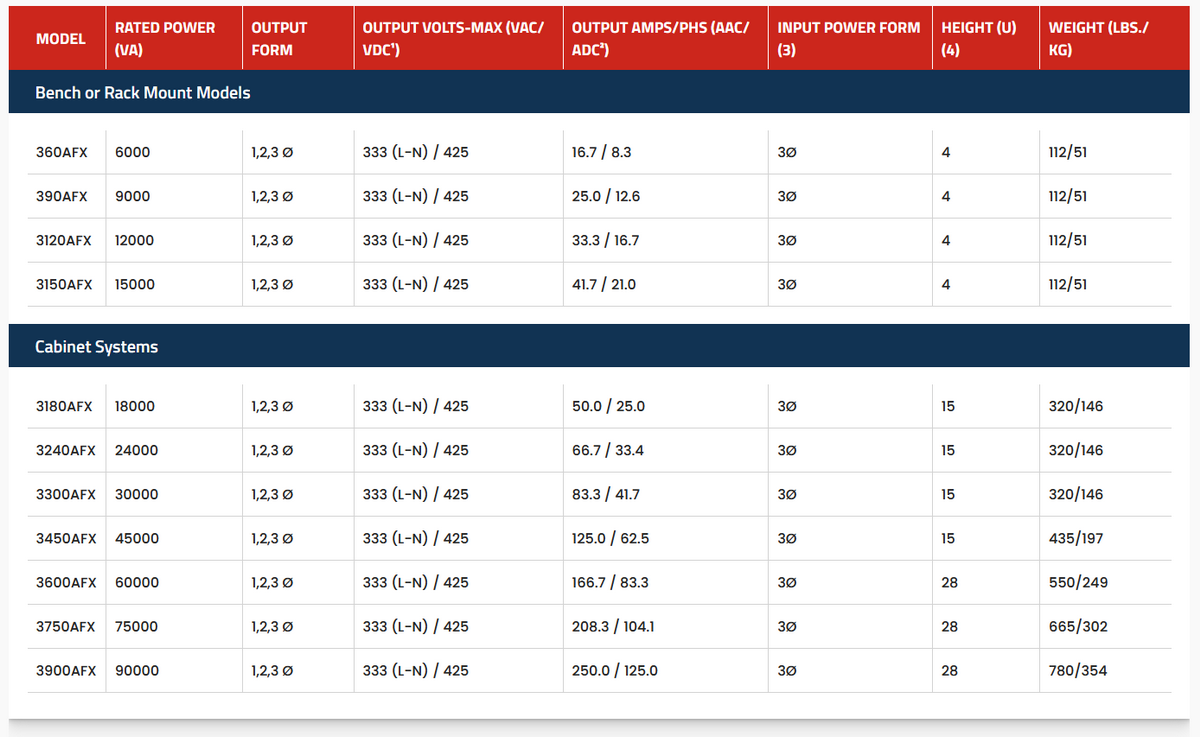
Task: Select the 360AFX model cell
Action: tap(61, 153)
